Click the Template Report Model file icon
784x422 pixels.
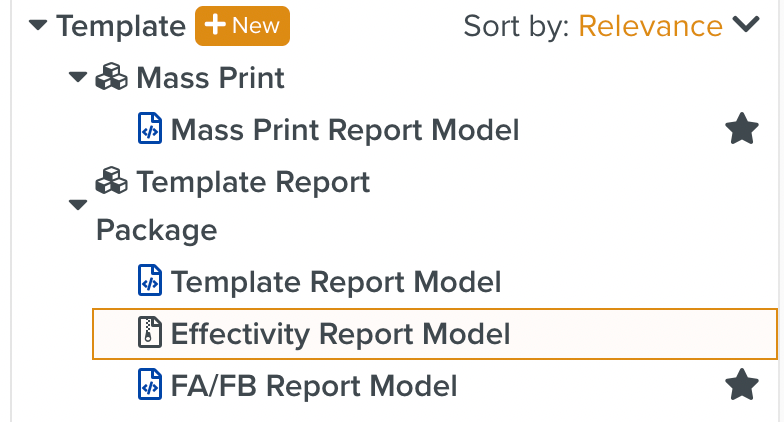pos(149,282)
